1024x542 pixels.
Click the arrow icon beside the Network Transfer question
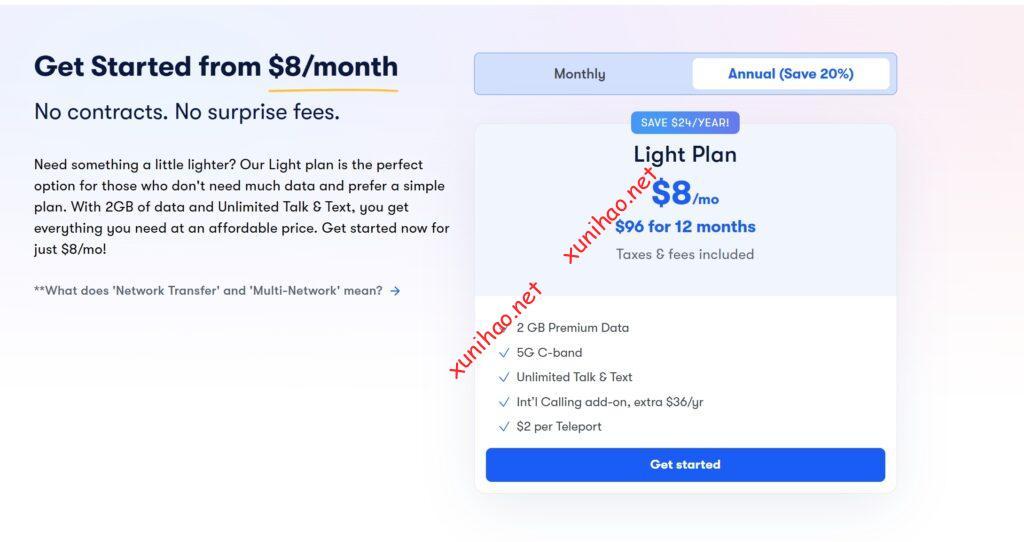coord(396,291)
